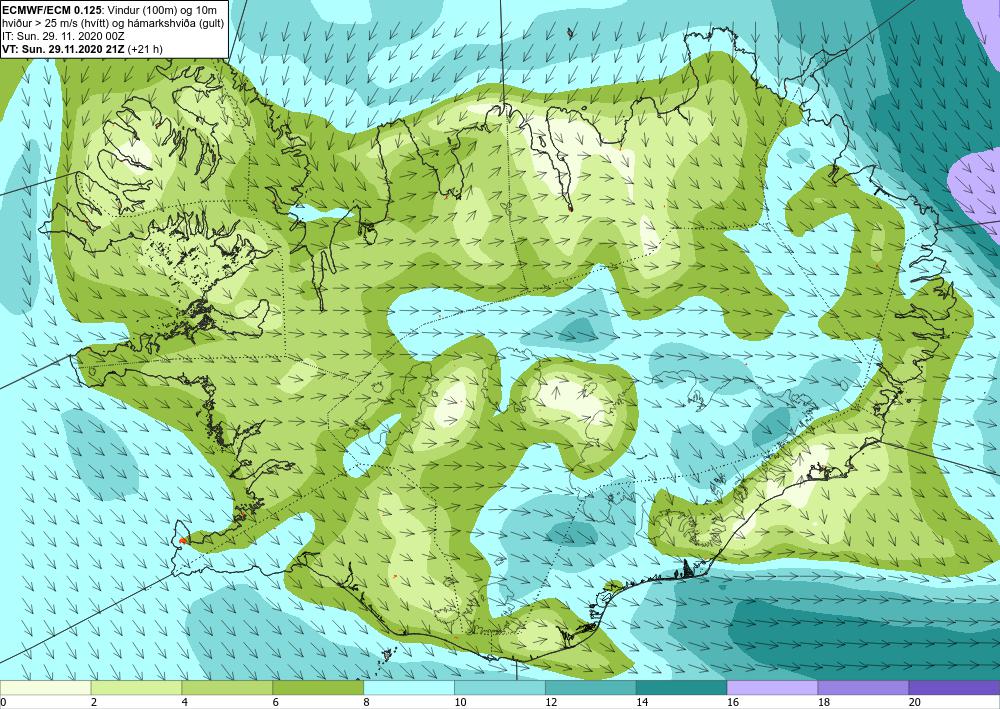
Task: Select the light green 2–4 legend swatch
Action: pos(136,688)
